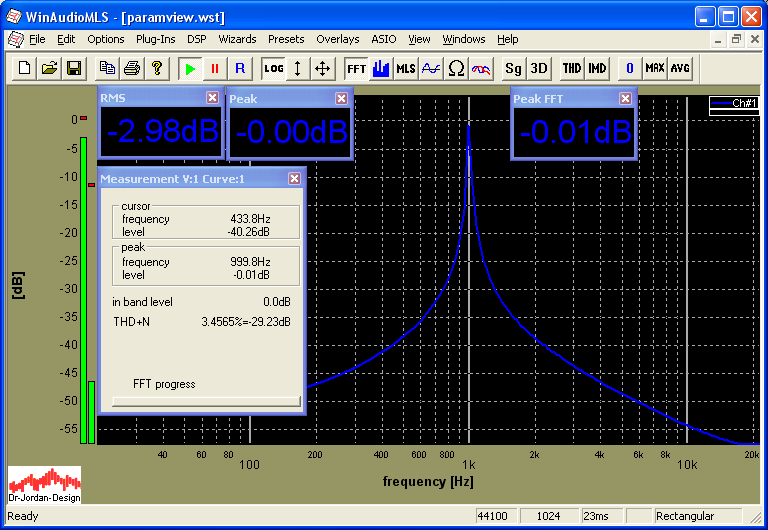This screenshot has height=530, width=768.
Task: Click the THD toolbar button
Action: [x=571, y=68]
